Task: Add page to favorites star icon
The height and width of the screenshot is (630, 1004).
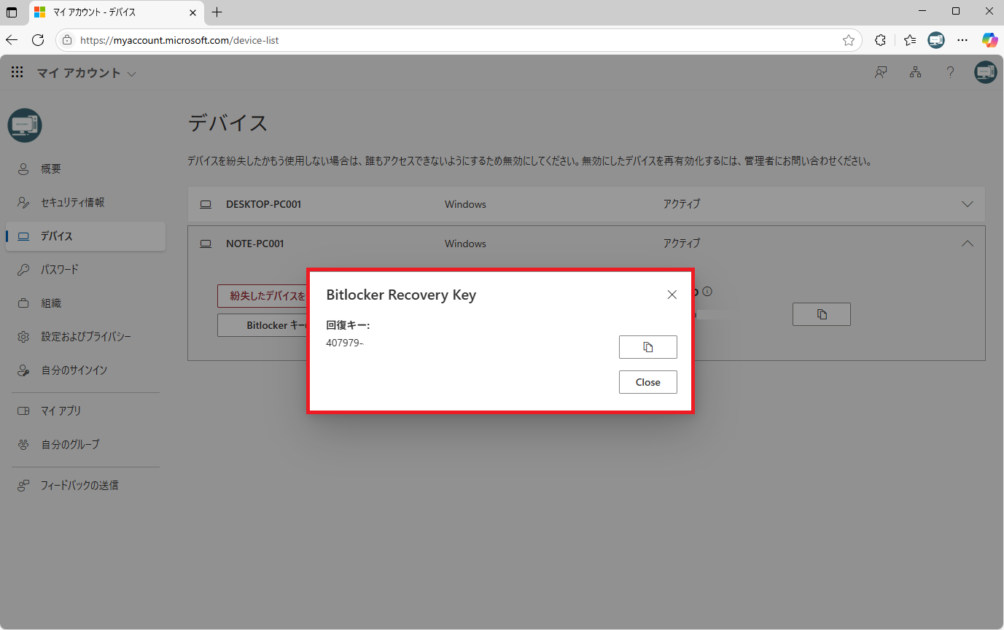Action: [848, 40]
